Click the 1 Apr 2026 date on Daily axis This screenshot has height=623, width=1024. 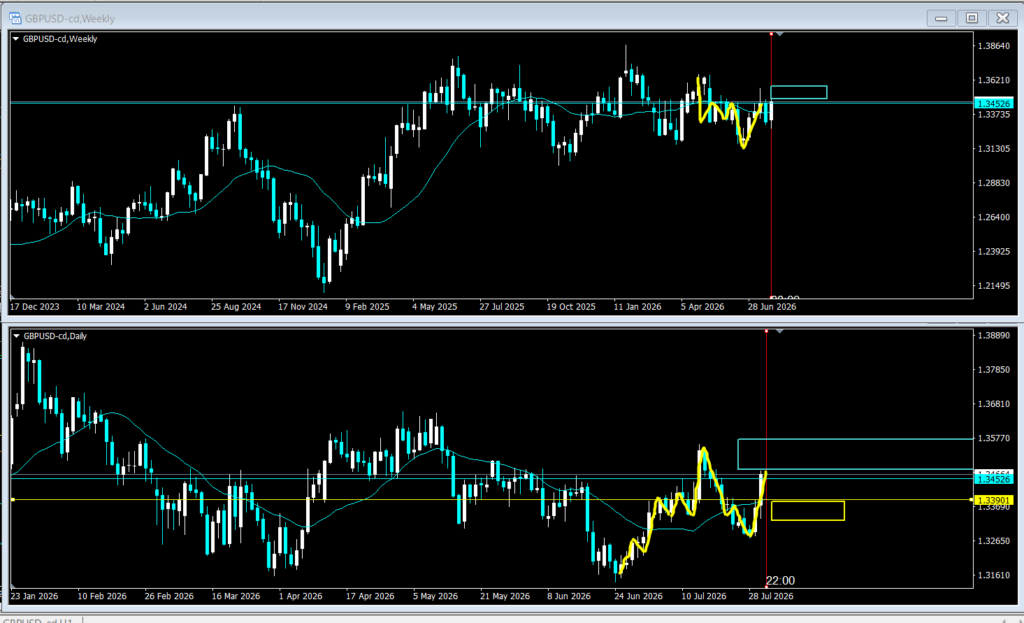[300, 596]
